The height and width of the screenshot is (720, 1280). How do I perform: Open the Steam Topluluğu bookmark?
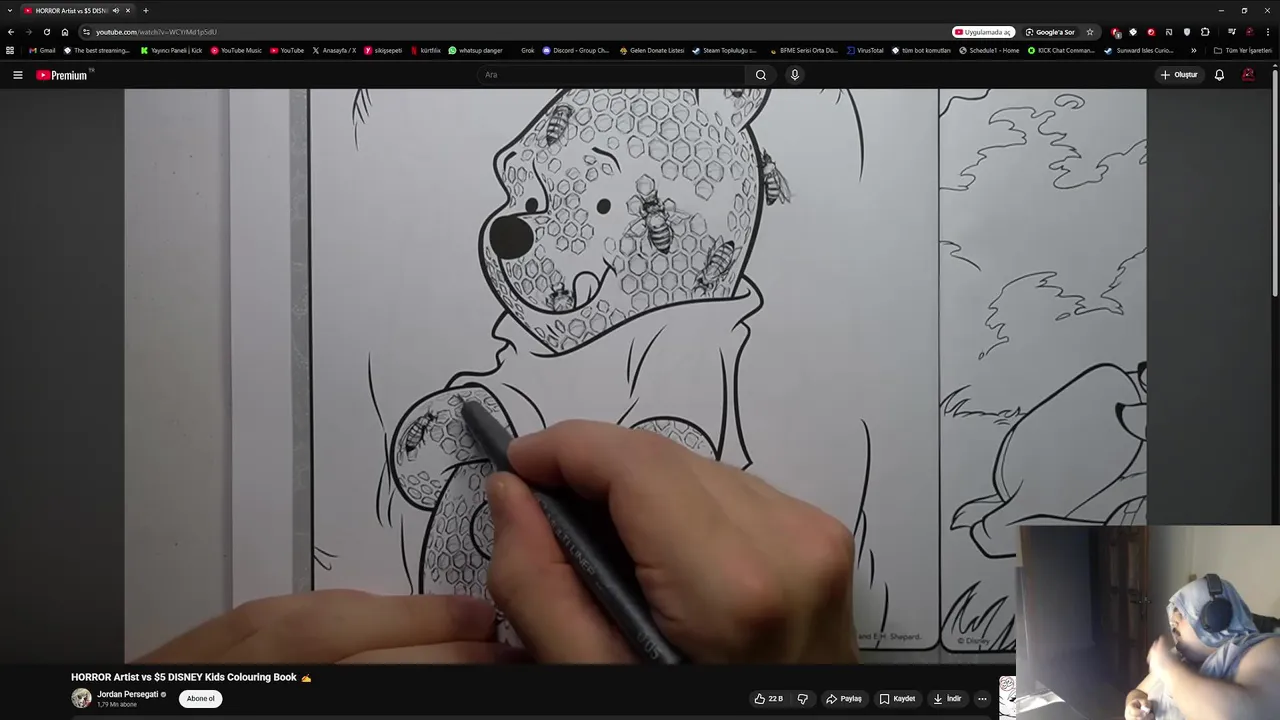[725, 50]
